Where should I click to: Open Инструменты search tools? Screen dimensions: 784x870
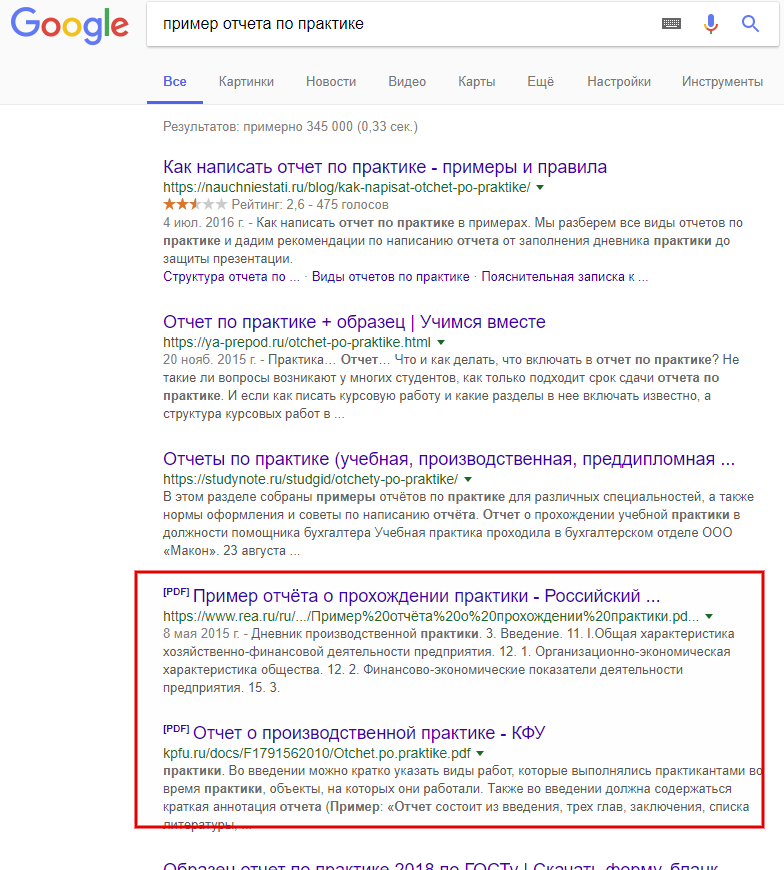pyautogui.click(x=722, y=82)
